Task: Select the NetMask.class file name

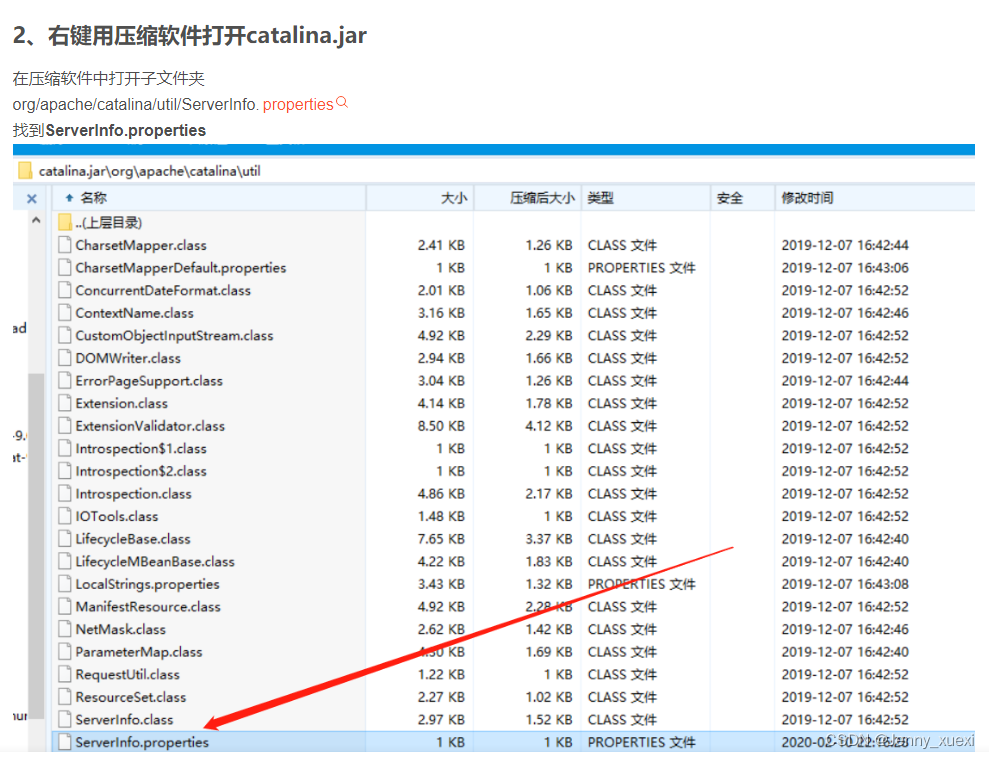Action: (120, 630)
